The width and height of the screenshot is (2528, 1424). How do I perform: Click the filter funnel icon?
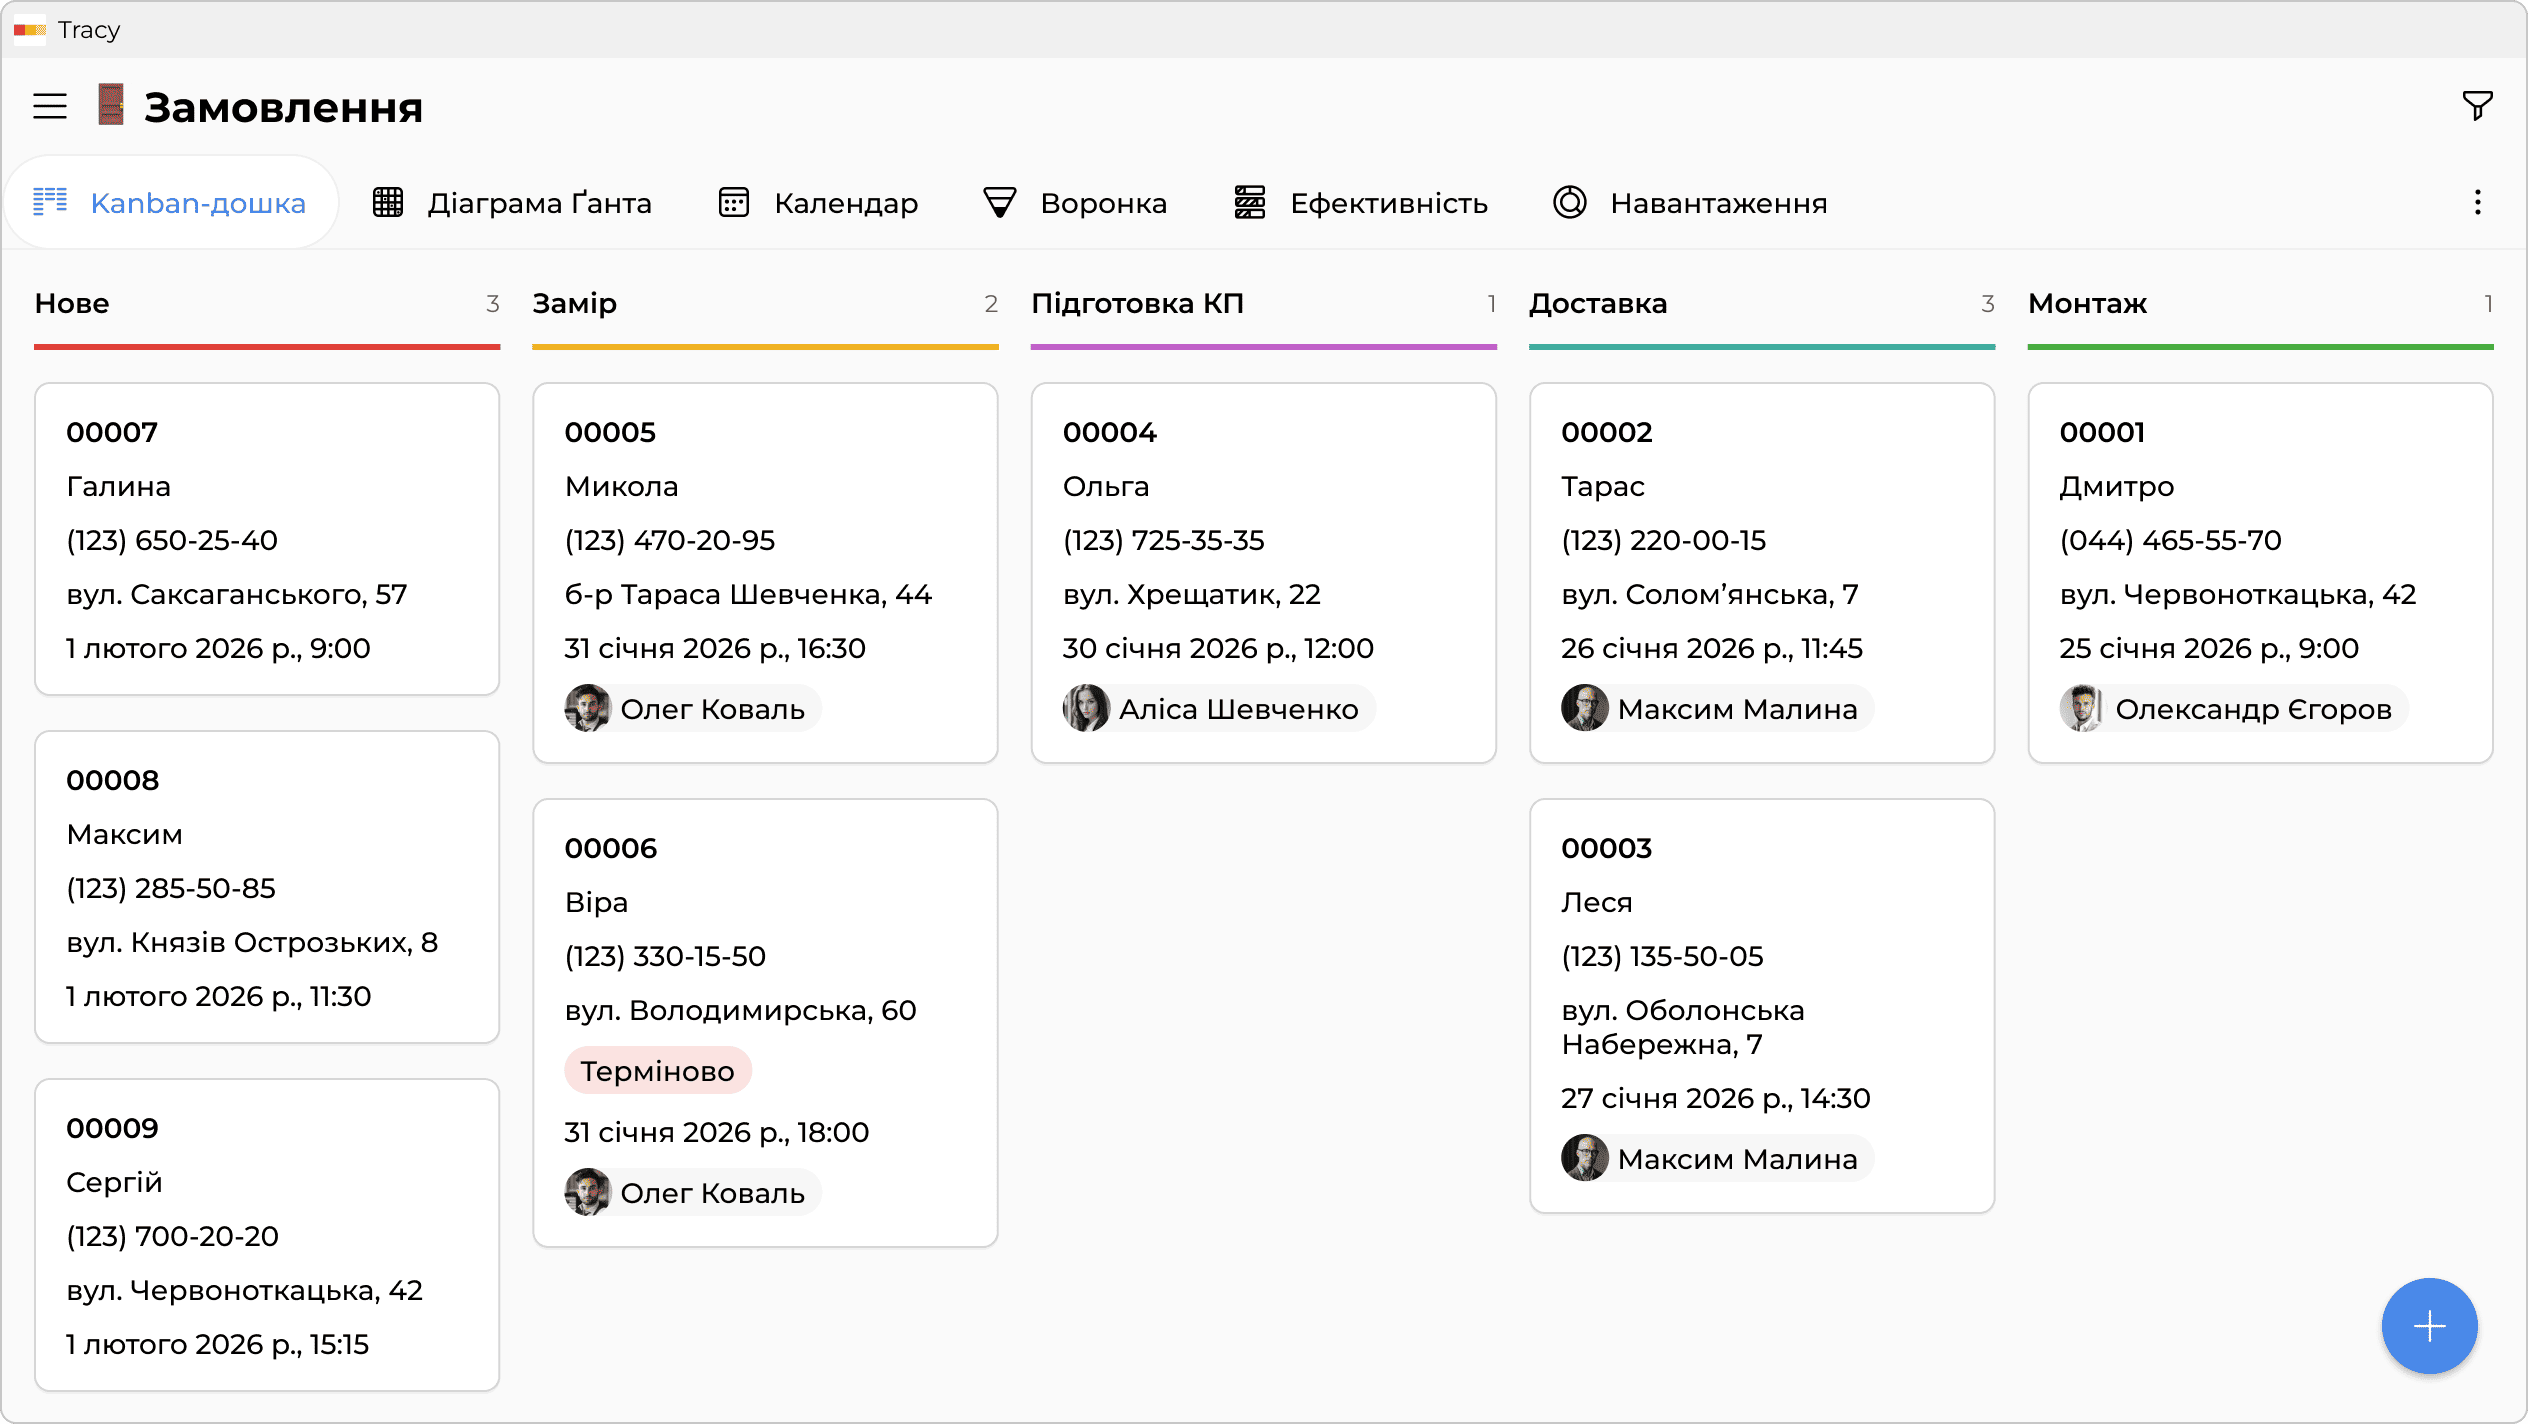(2476, 105)
